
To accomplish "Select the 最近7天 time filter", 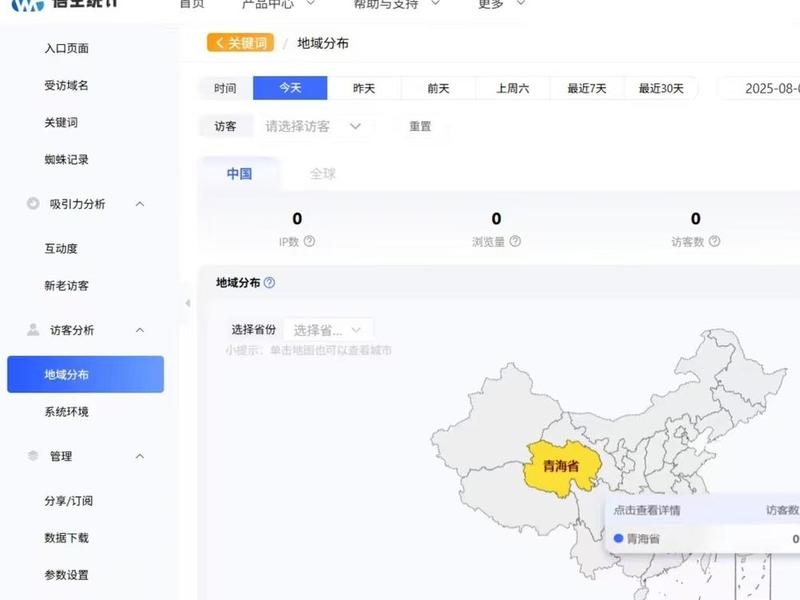I will (x=587, y=88).
